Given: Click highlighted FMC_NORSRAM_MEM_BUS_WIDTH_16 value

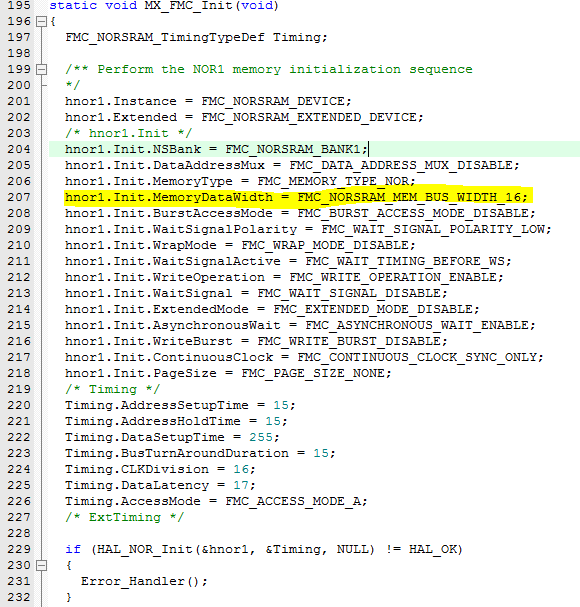Looking at the screenshot, I should pos(409,197).
